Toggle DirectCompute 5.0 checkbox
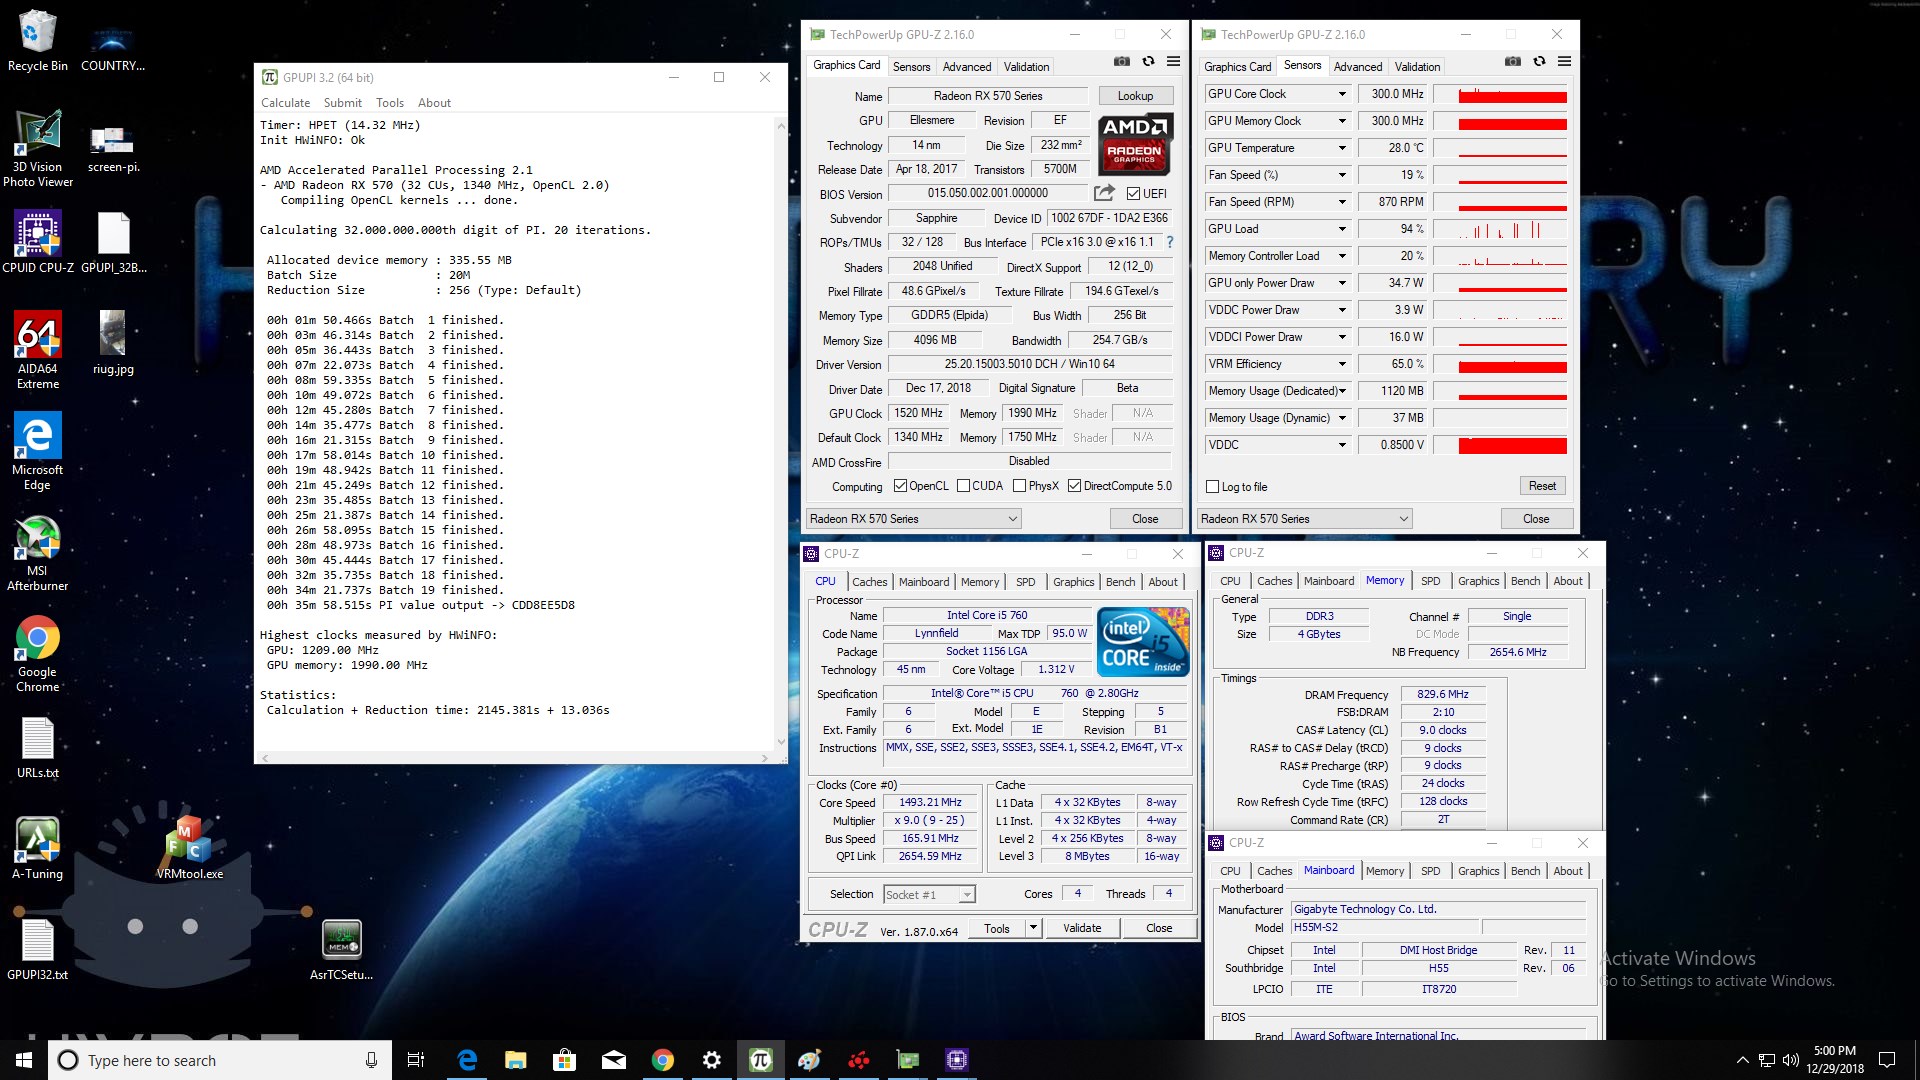 (1074, 486)
